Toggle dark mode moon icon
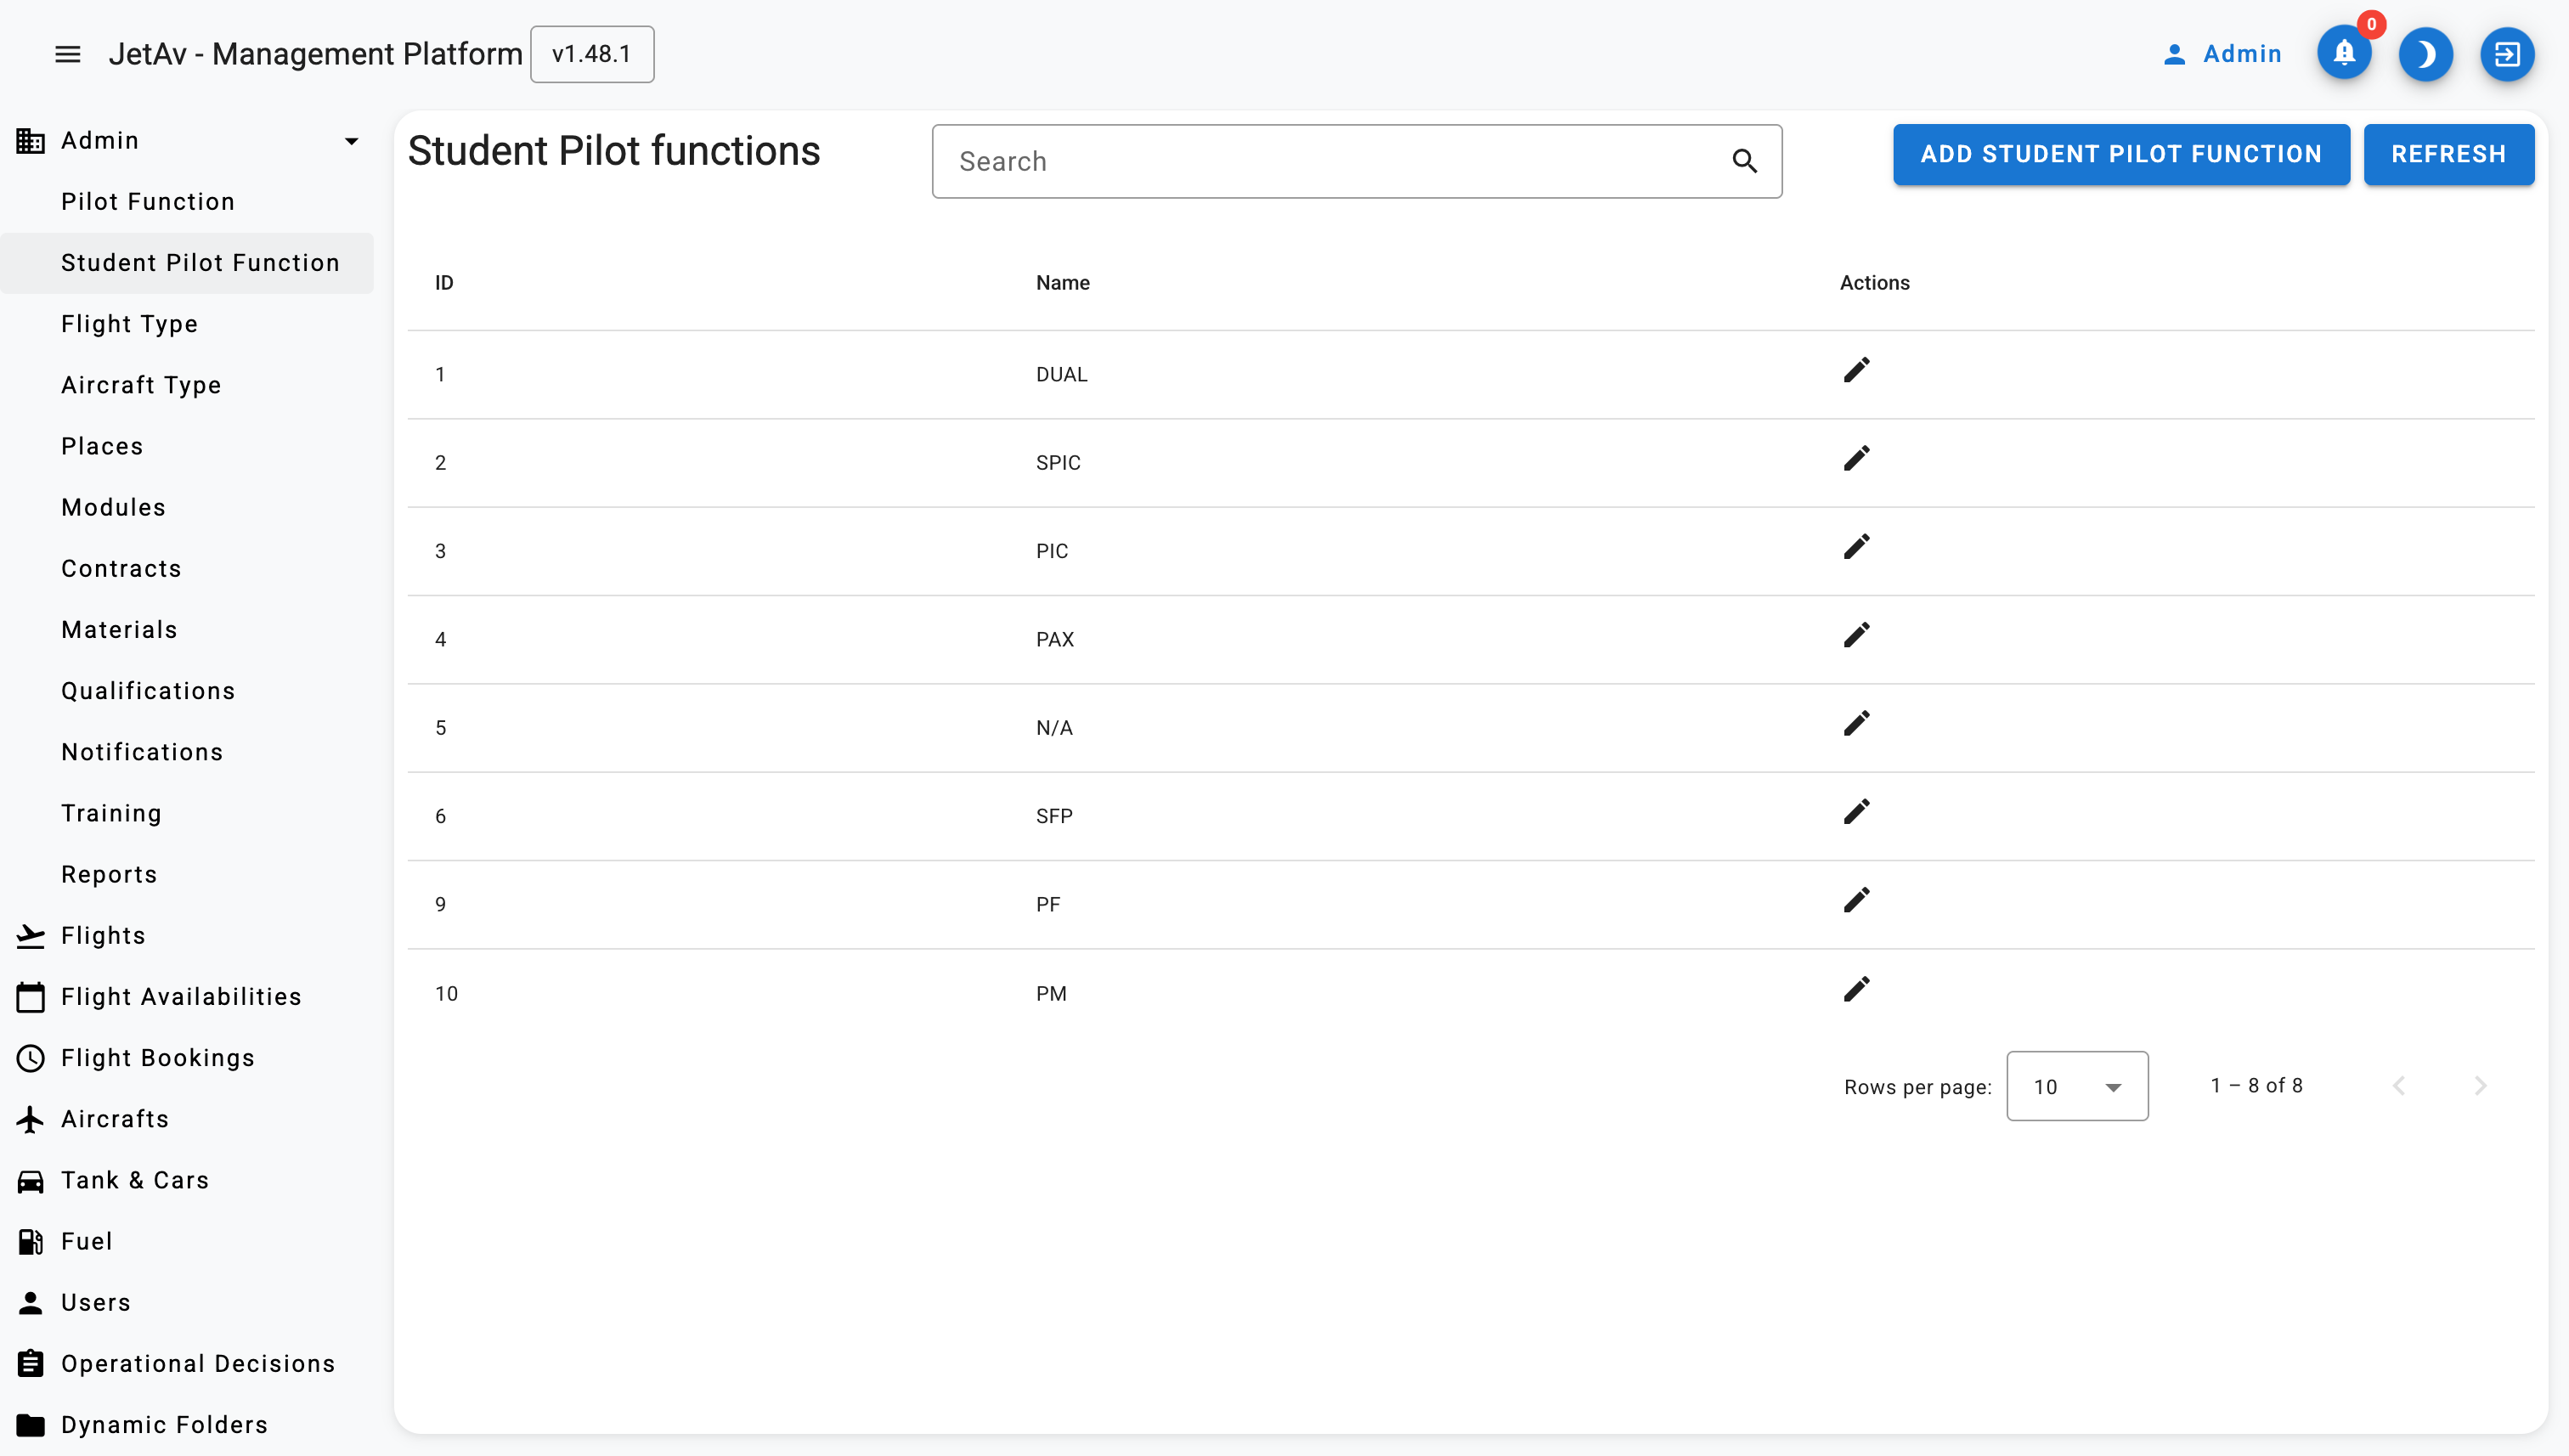 (2425, 54)
